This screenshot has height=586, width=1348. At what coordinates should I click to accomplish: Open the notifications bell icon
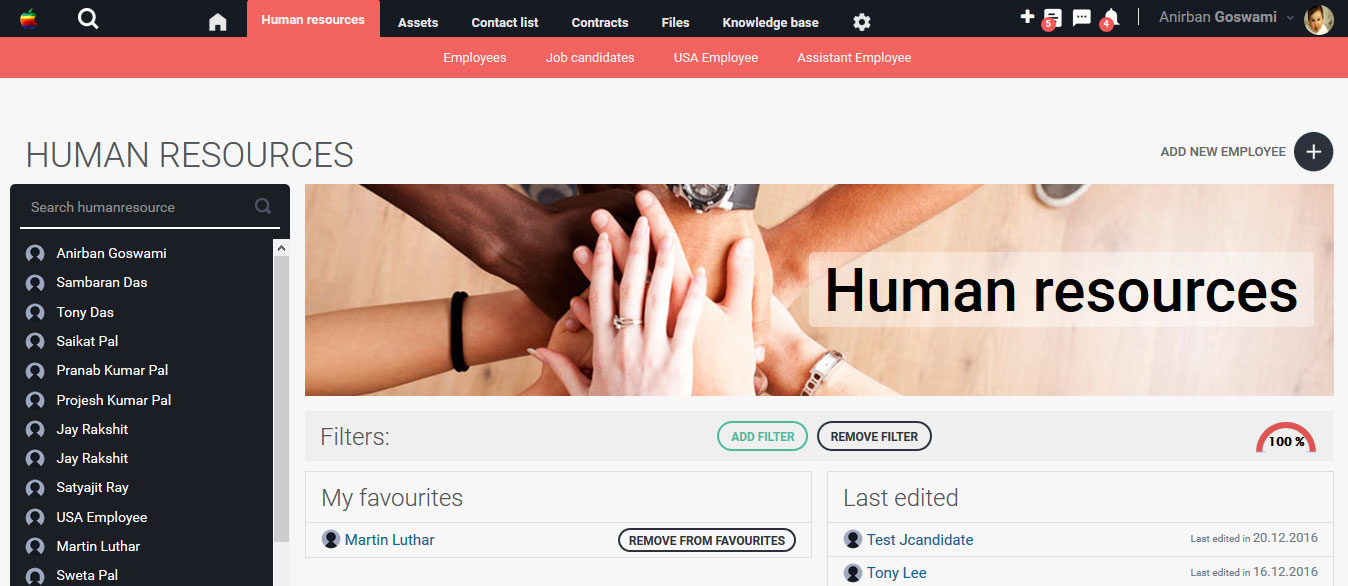[x=1110, y=18]
